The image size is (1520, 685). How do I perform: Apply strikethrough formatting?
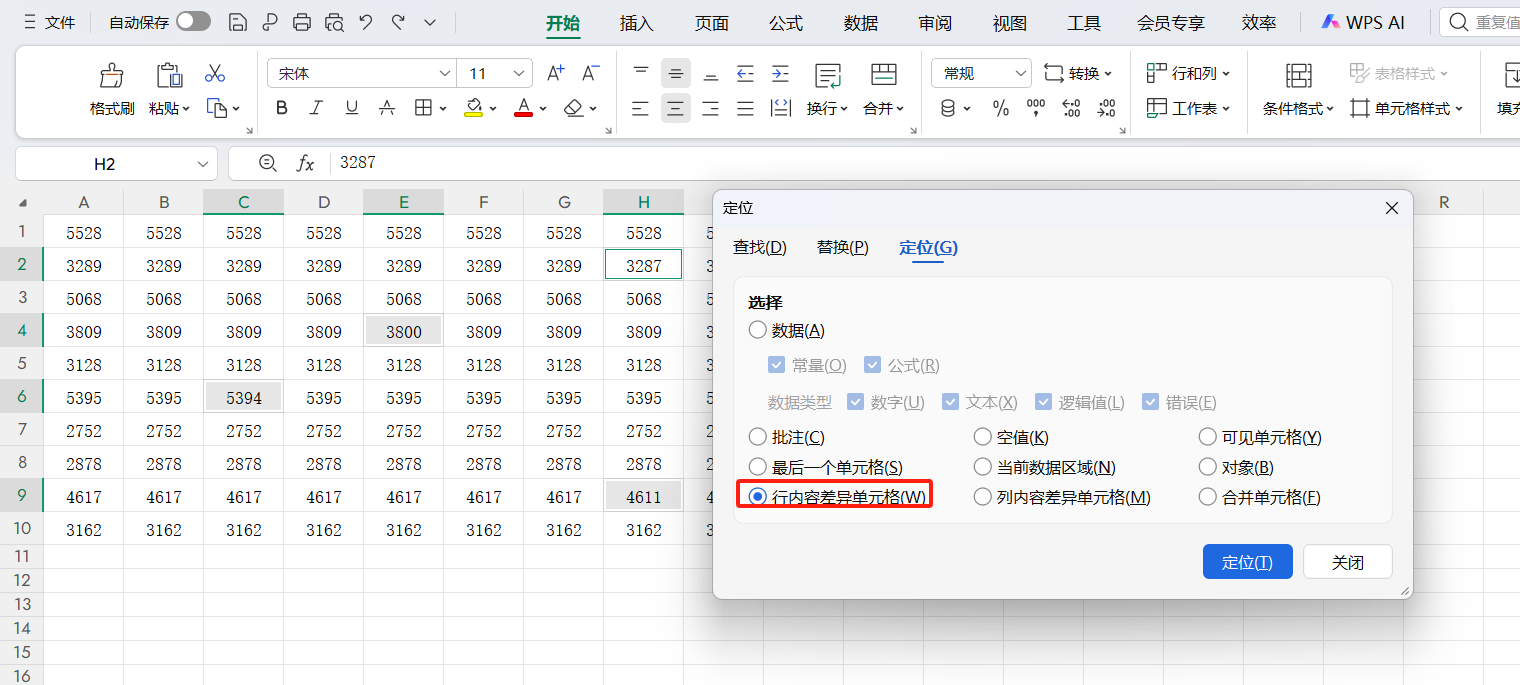coord(386,108)
